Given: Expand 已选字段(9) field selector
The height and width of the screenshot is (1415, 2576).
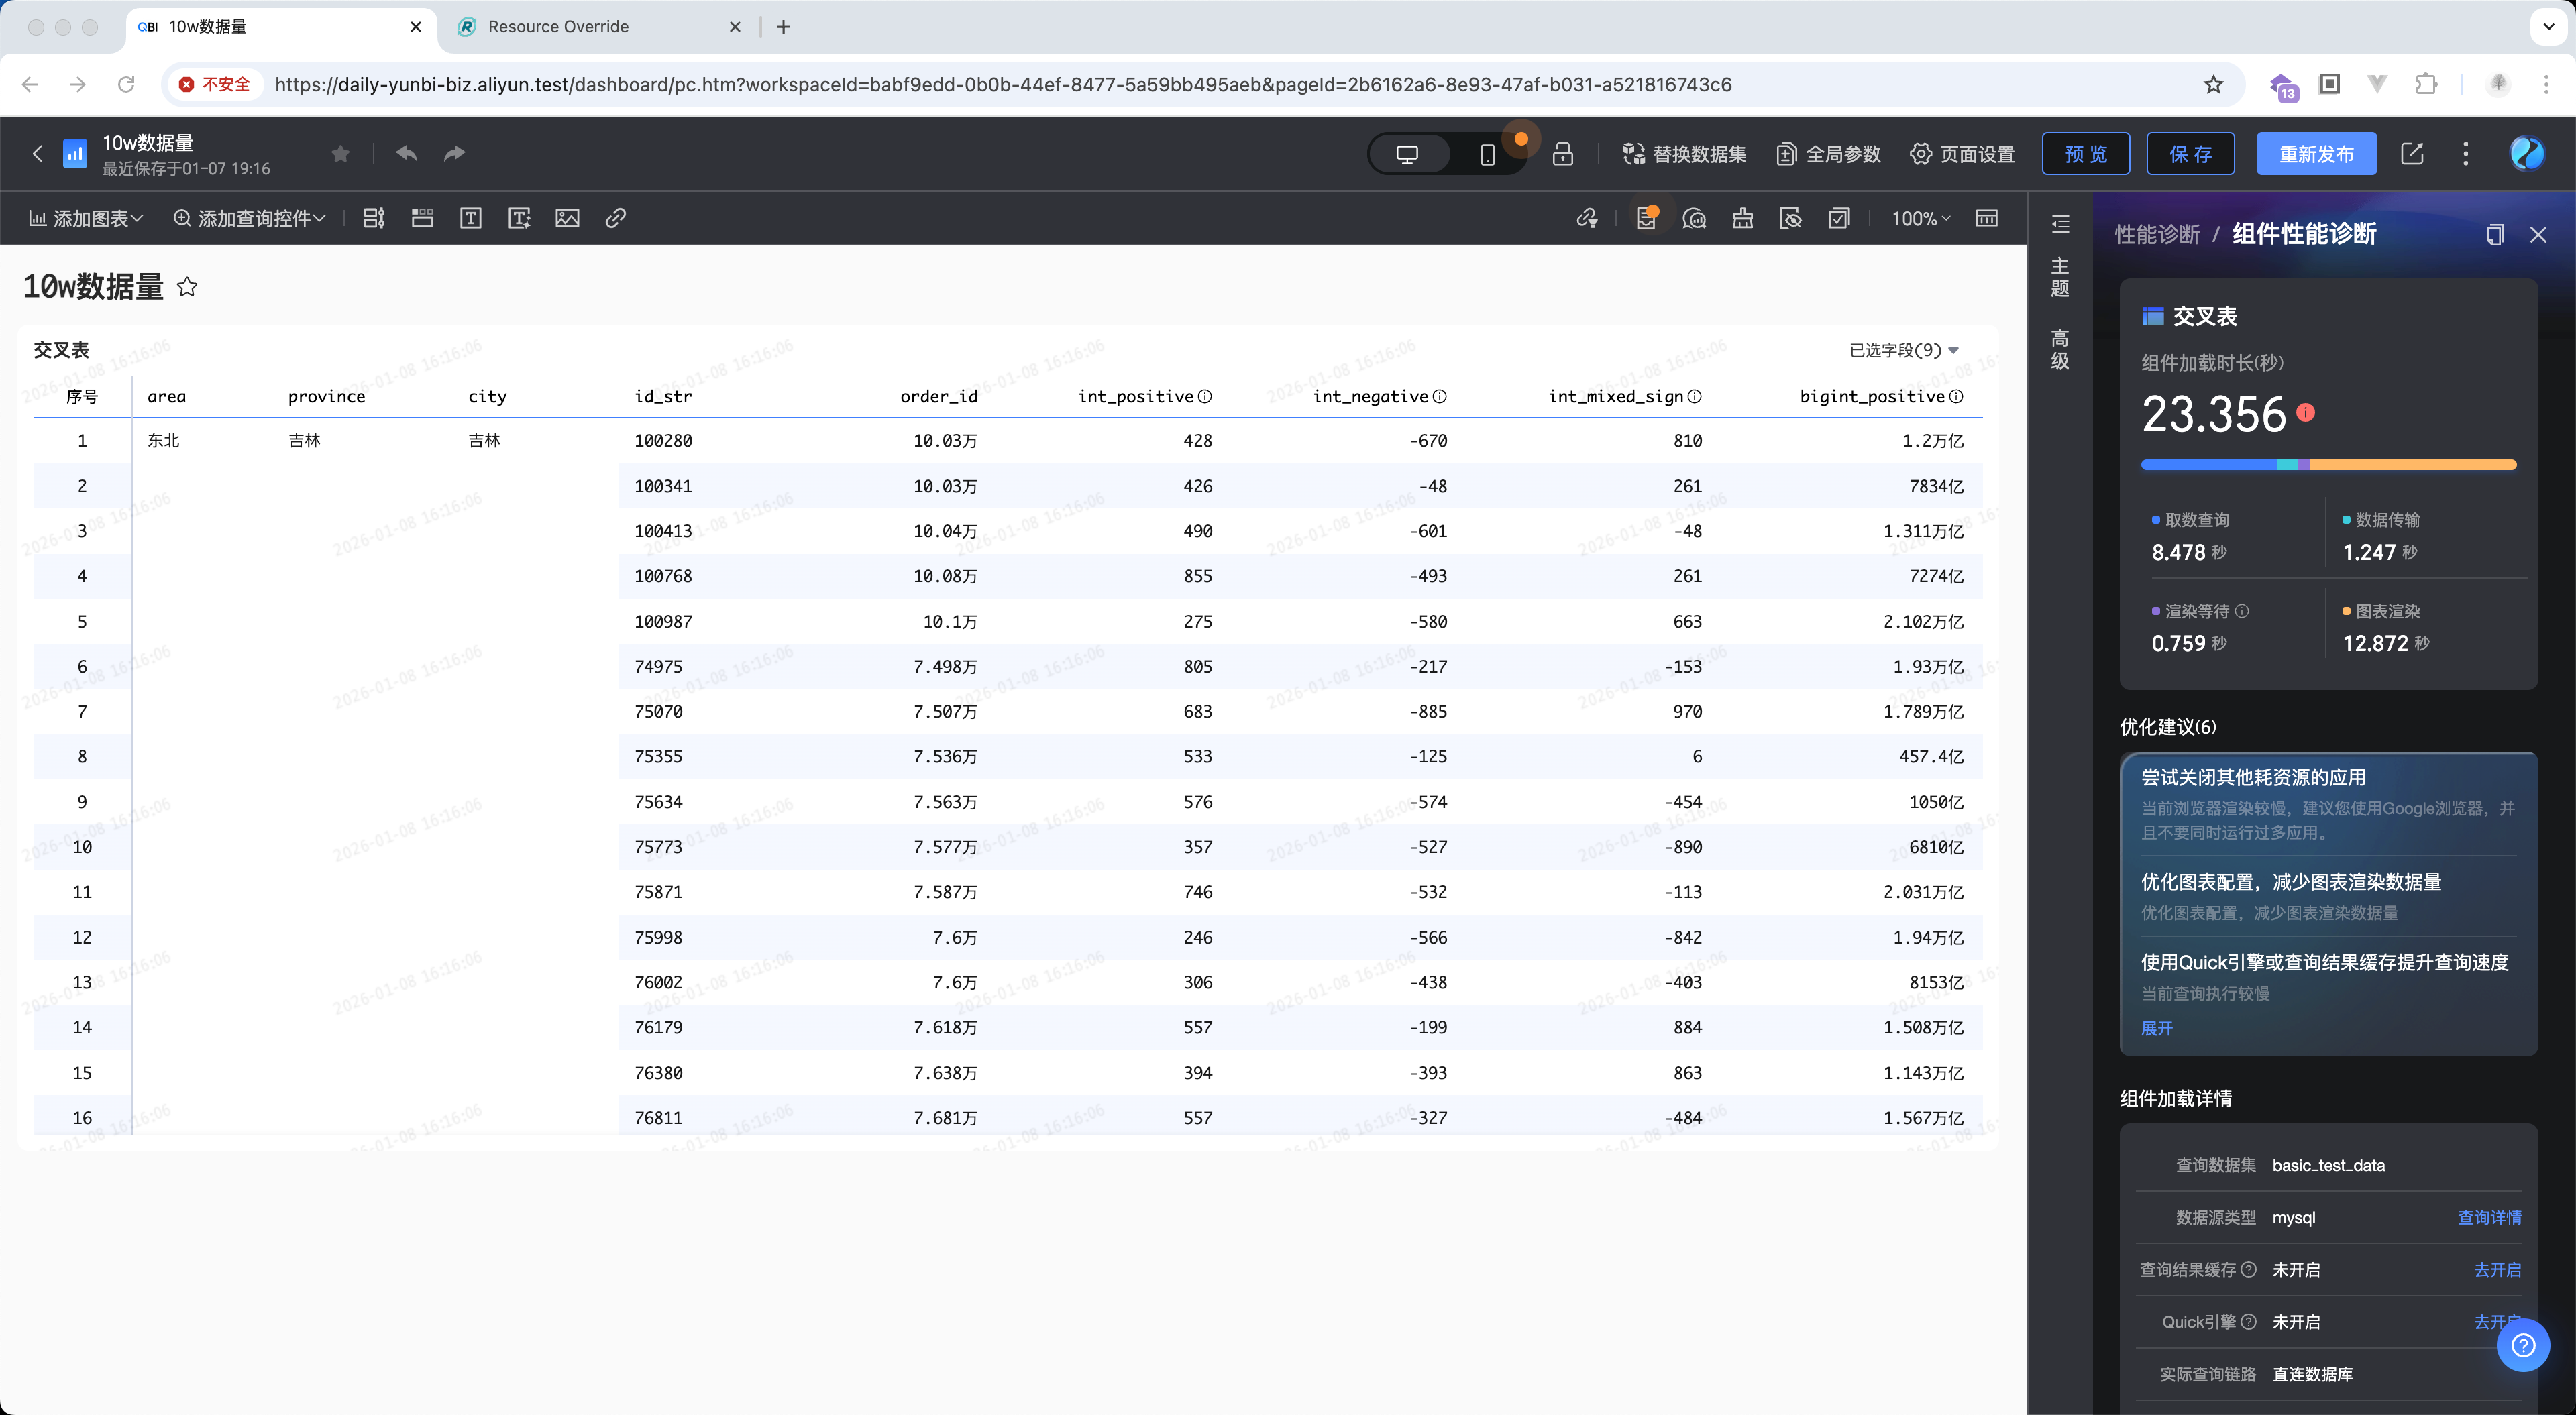Looking at the screenshot, I should (1903, 350).
